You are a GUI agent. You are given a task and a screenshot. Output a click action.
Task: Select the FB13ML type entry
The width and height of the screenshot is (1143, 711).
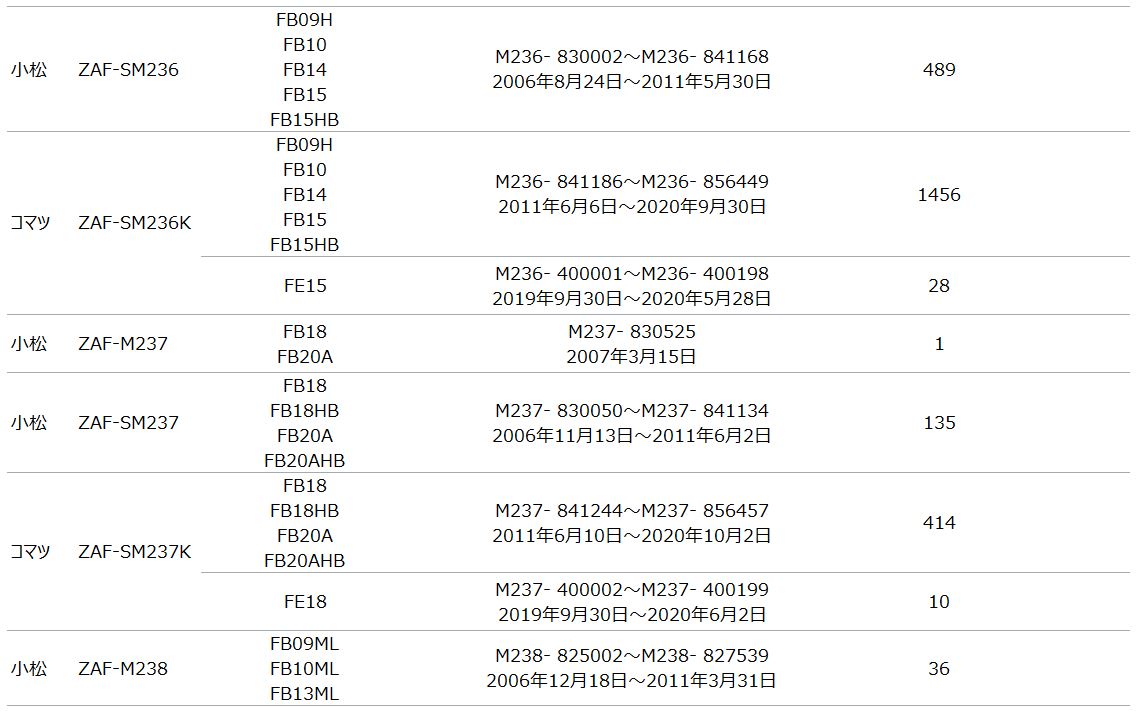(305, 694)
